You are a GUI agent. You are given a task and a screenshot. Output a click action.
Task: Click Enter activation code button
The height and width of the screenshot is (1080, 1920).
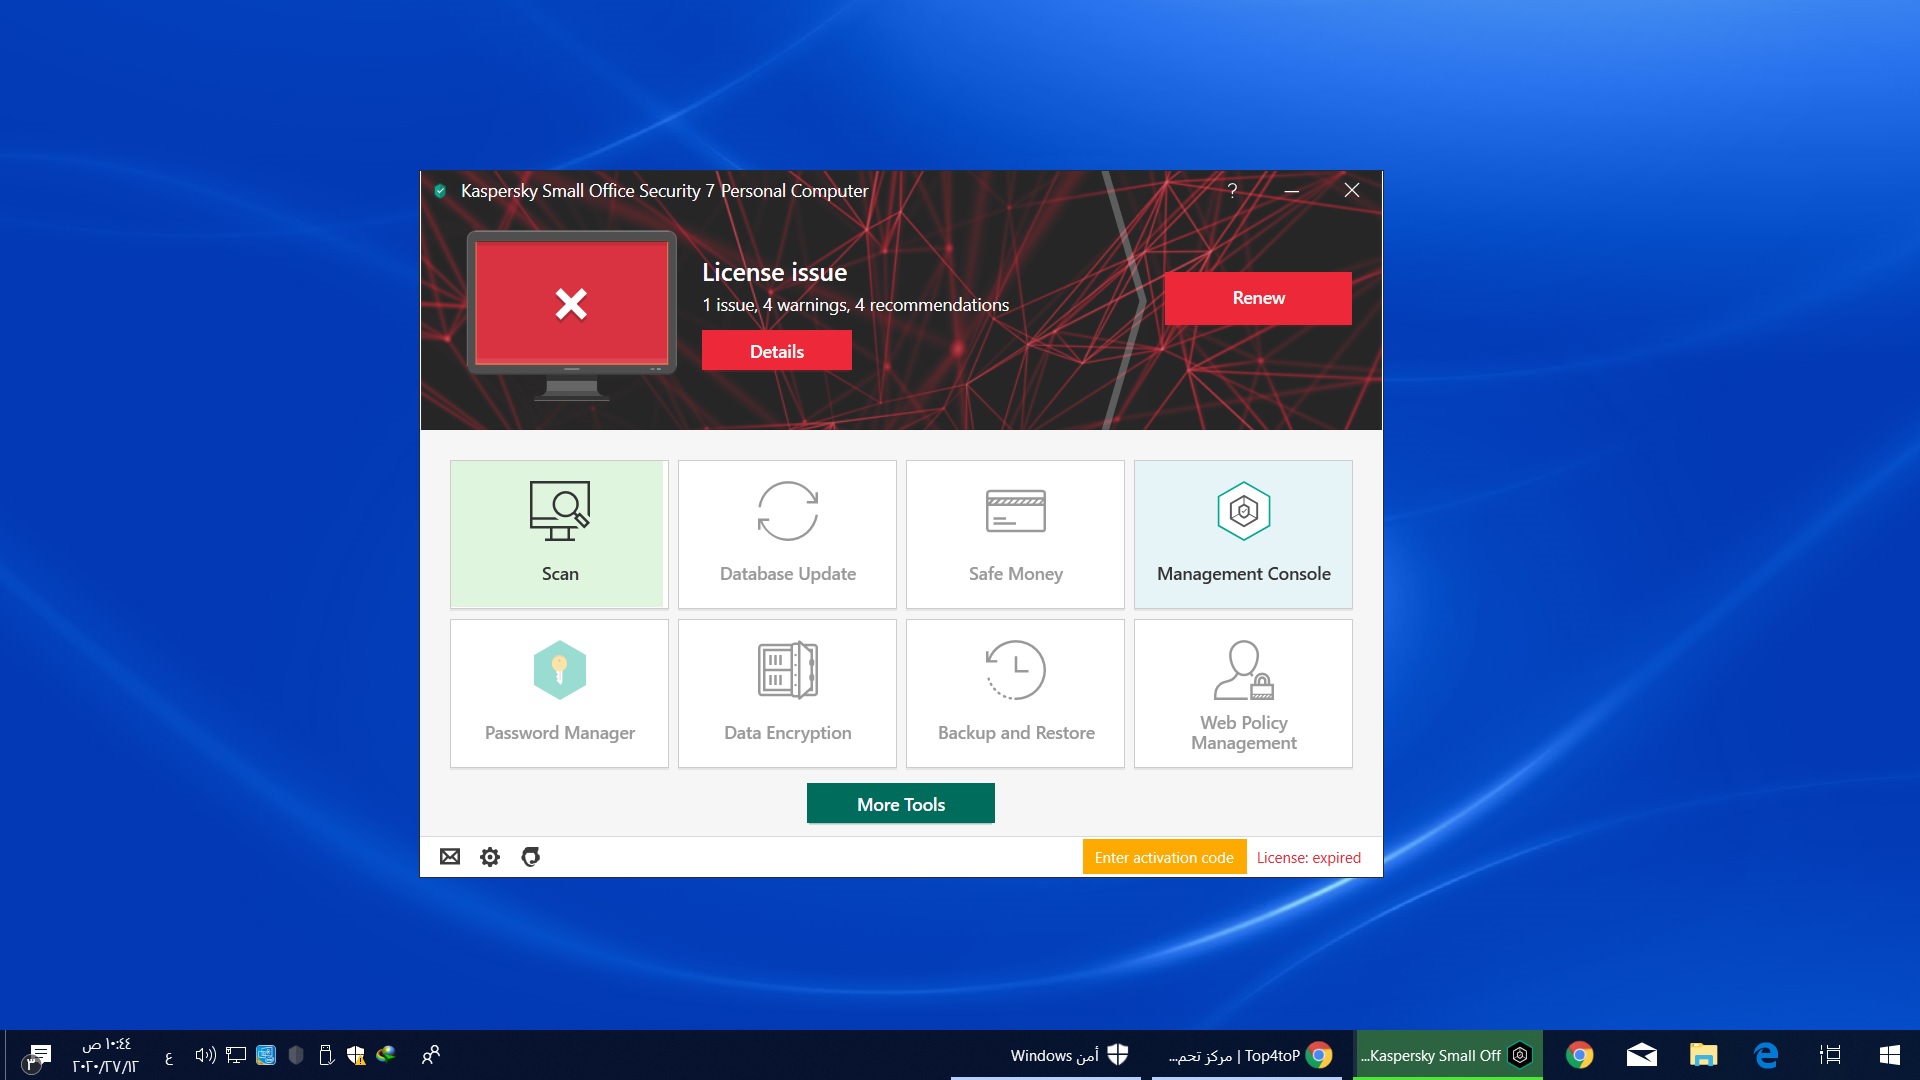1164,857
